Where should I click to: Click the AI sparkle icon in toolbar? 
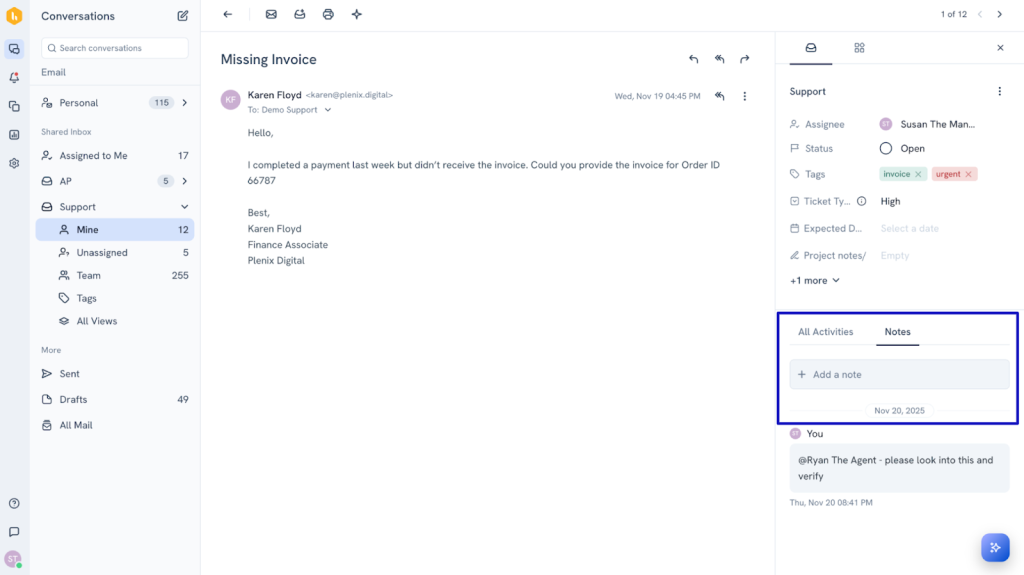pos(357,14)
